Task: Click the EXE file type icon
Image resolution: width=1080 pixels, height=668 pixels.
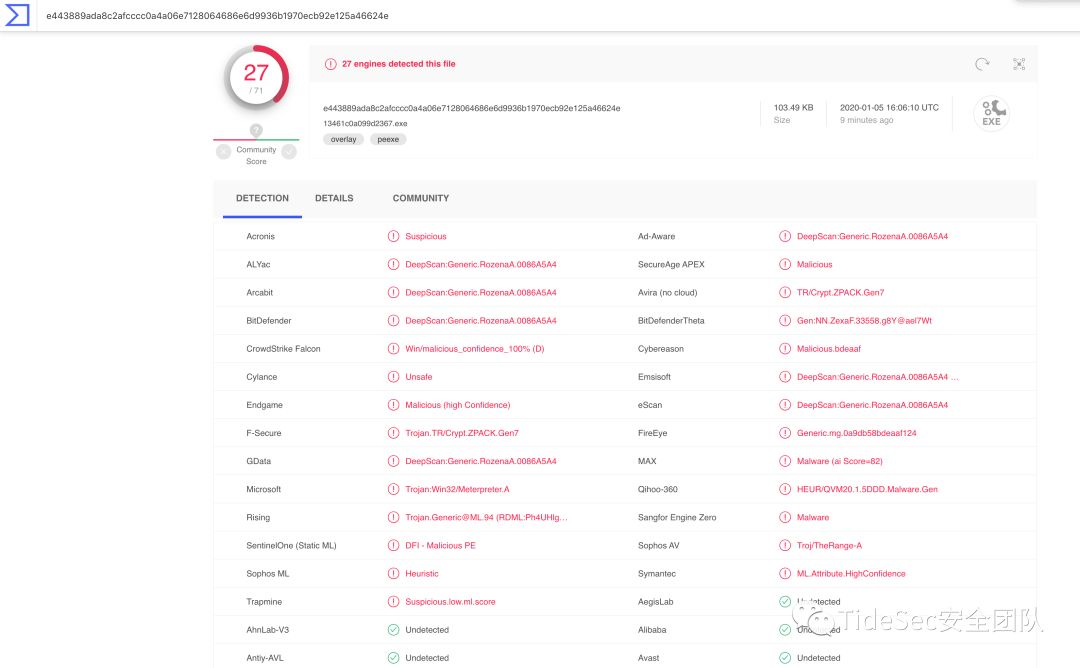Action: click(992, 113)
